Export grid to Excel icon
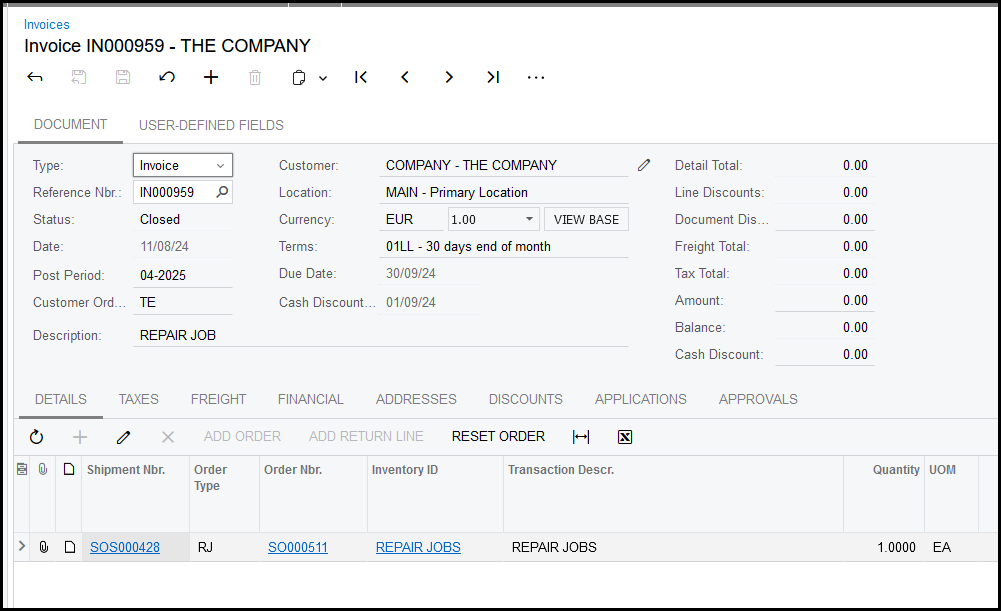The width and height of the screenshot is (1001, 611). click(625, 437)
